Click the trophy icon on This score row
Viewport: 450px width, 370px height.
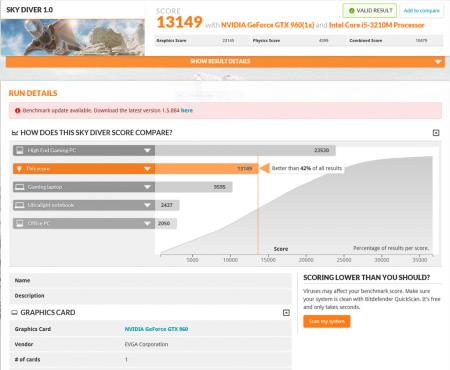tap(20, 169)
